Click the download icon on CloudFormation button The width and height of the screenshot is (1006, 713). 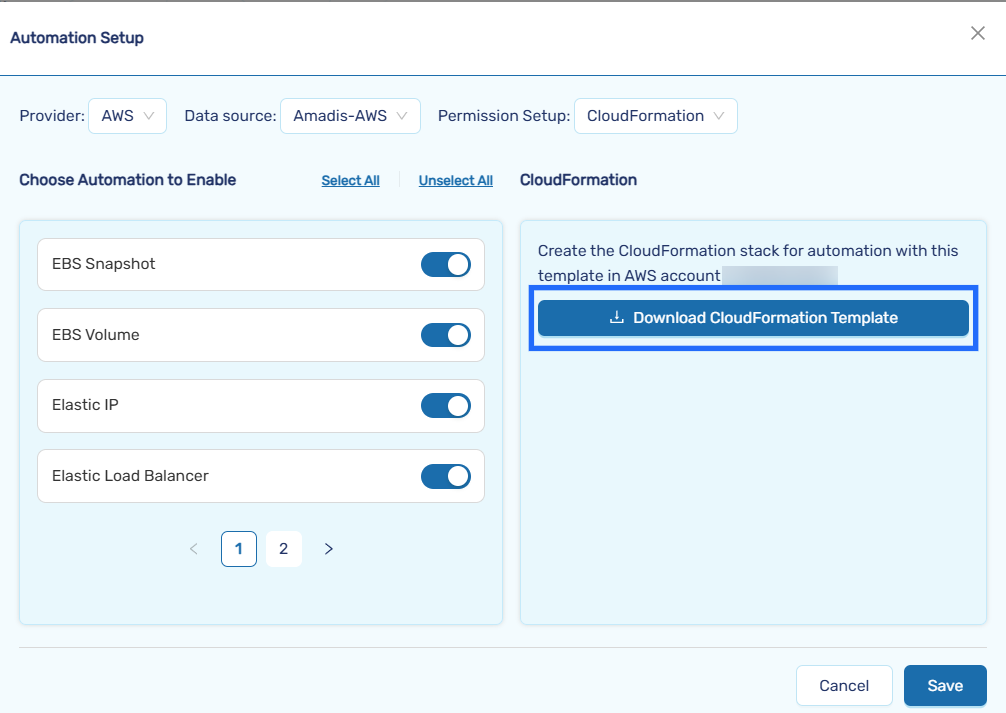[617, 318]
